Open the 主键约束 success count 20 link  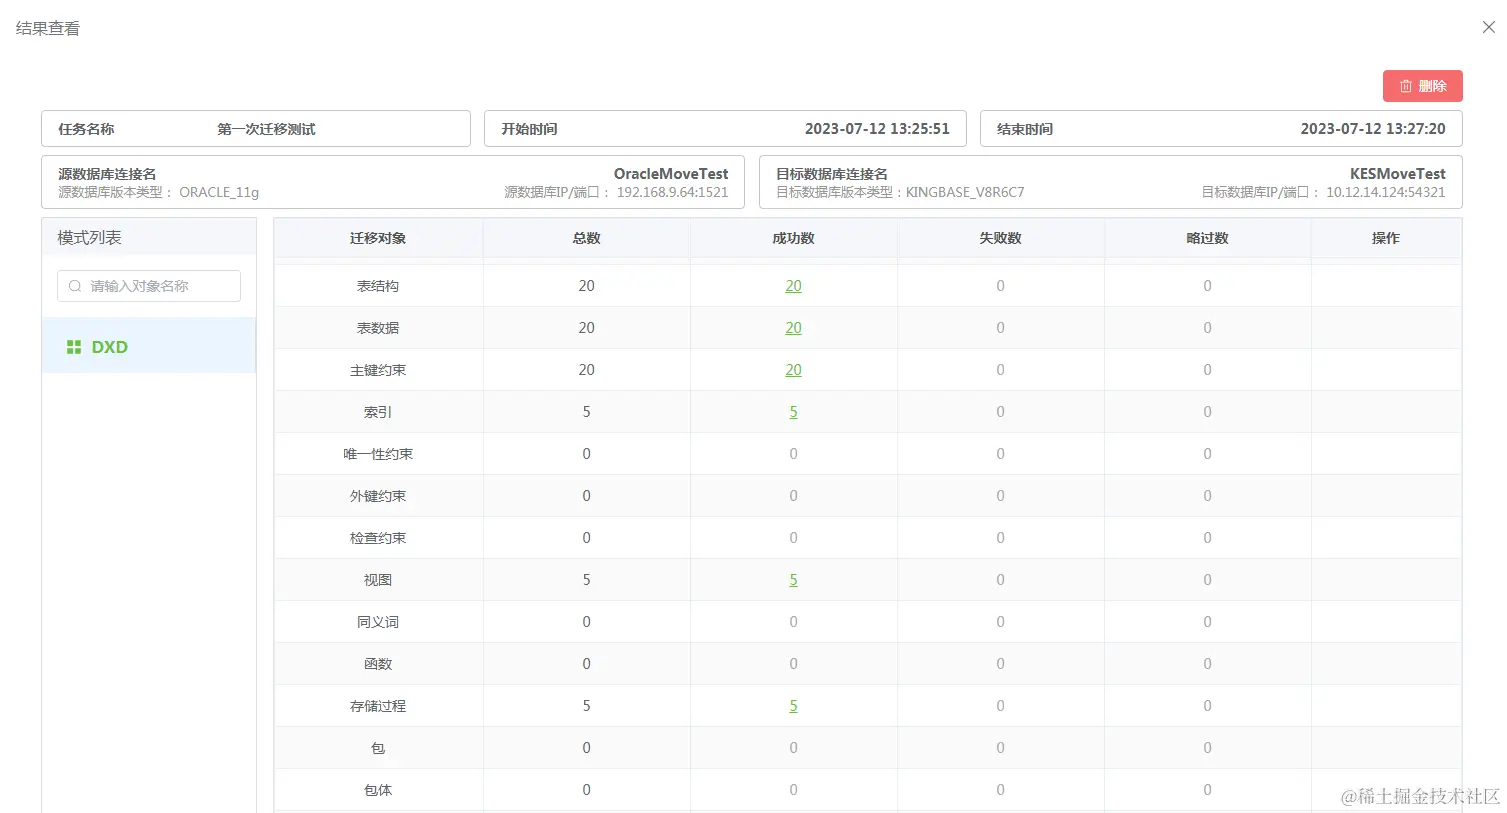(793, 370)
